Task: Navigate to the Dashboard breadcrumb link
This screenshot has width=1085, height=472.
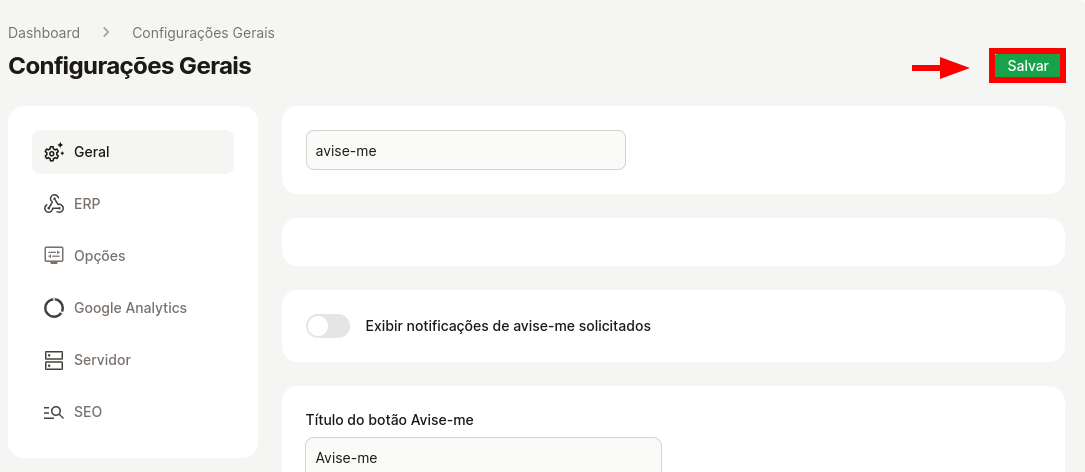Action: point(44,33)
